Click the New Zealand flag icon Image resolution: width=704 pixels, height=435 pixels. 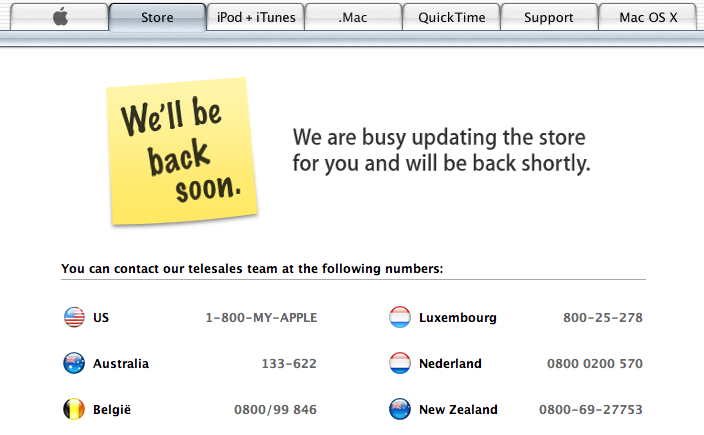pos(400,409)
